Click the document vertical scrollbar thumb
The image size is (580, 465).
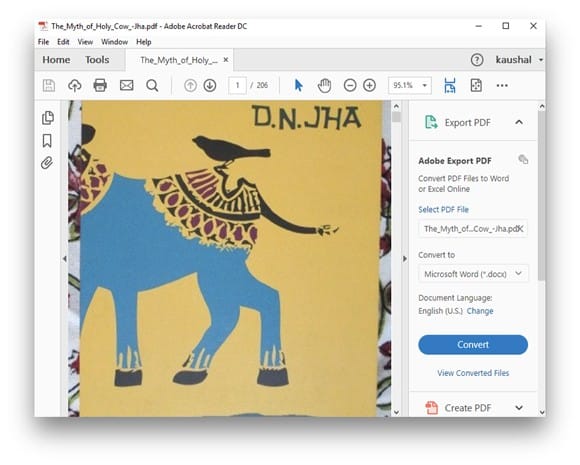coord(396,117)
